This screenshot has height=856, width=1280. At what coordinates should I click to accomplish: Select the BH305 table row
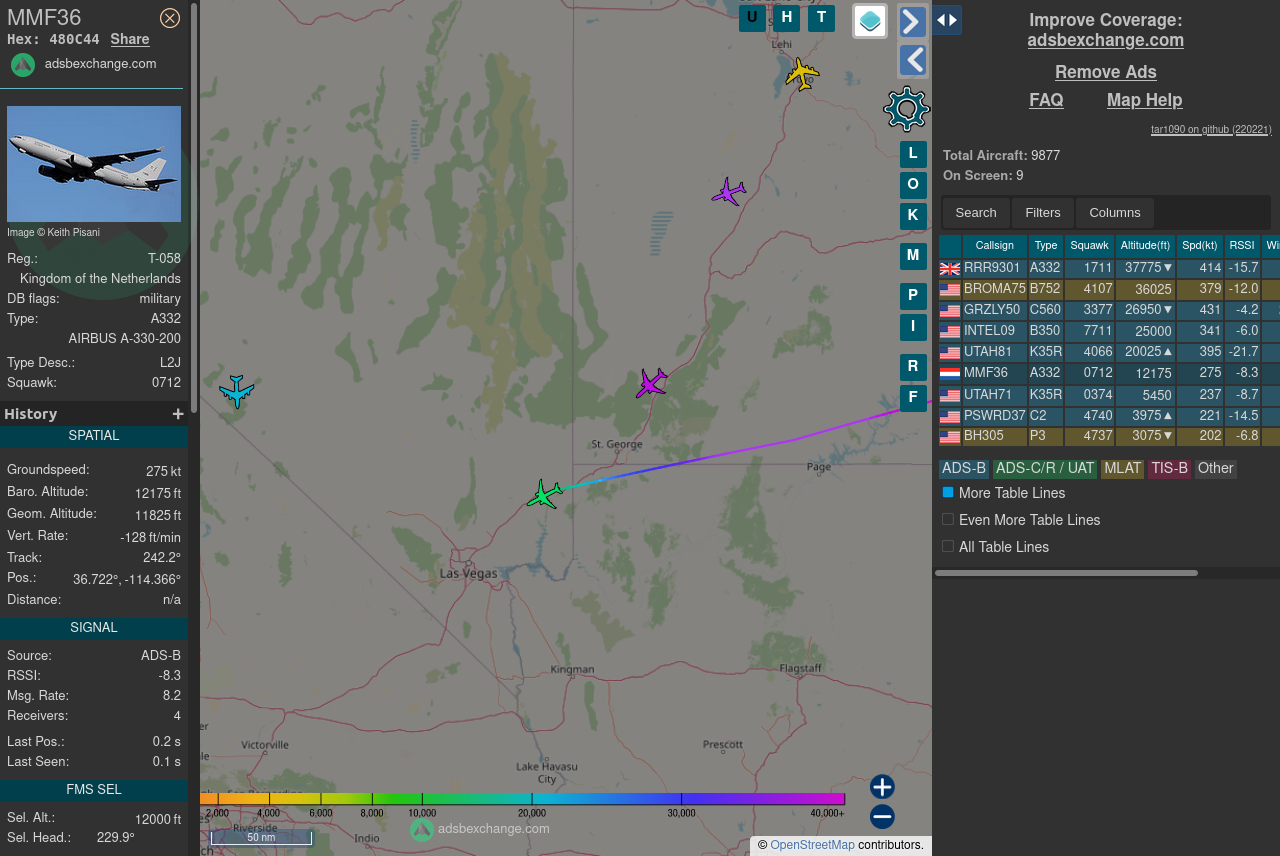(x=1109, y=436)
